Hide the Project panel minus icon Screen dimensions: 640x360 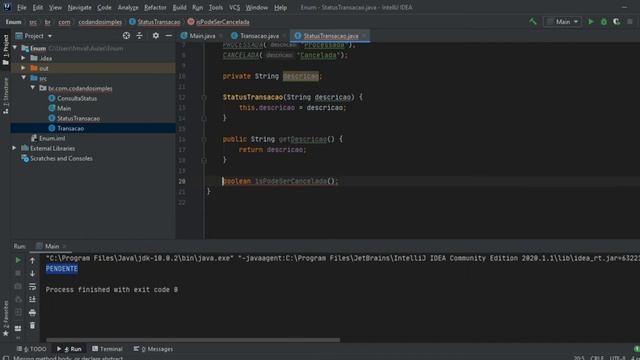169,36
